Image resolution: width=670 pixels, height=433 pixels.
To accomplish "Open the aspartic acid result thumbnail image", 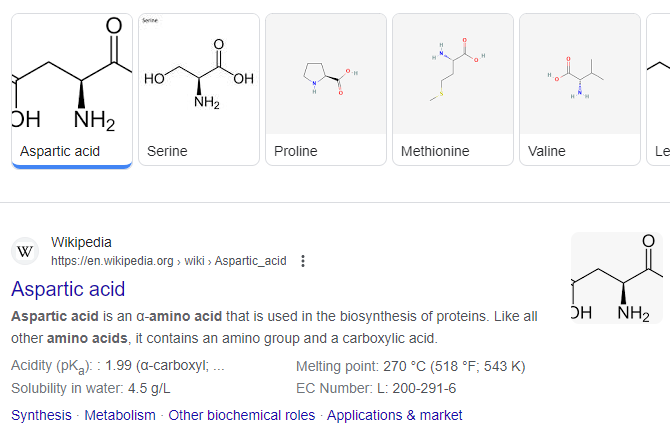I will pos(617,278).
